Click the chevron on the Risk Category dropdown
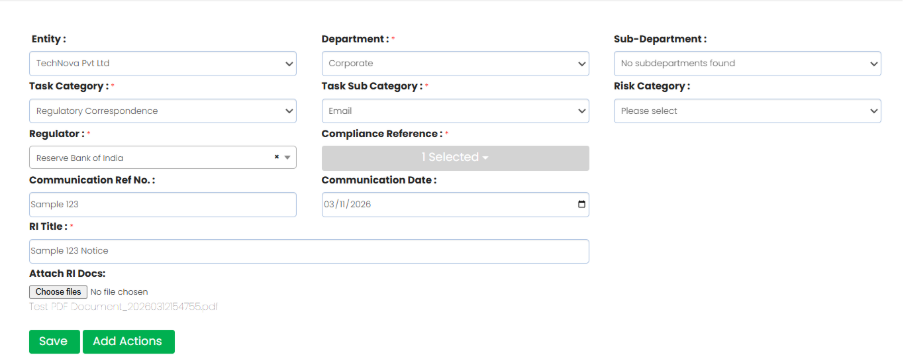903x363 pixels. point(874,111)
